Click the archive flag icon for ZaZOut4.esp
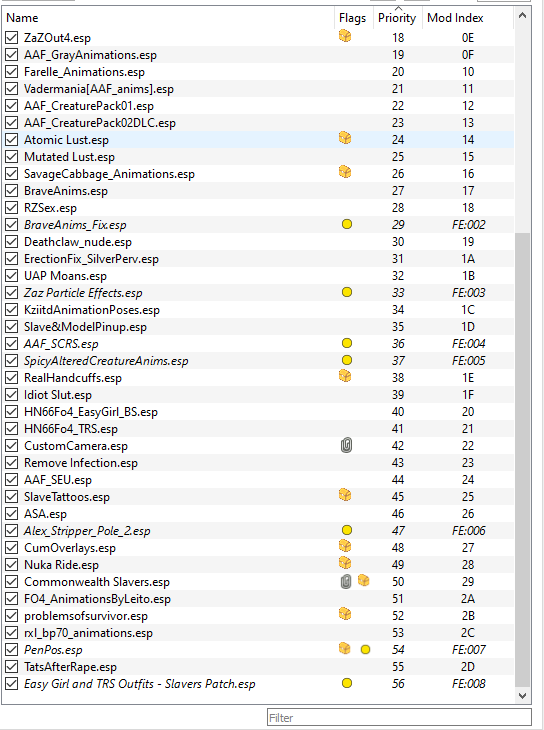 (x=345, y=36)
